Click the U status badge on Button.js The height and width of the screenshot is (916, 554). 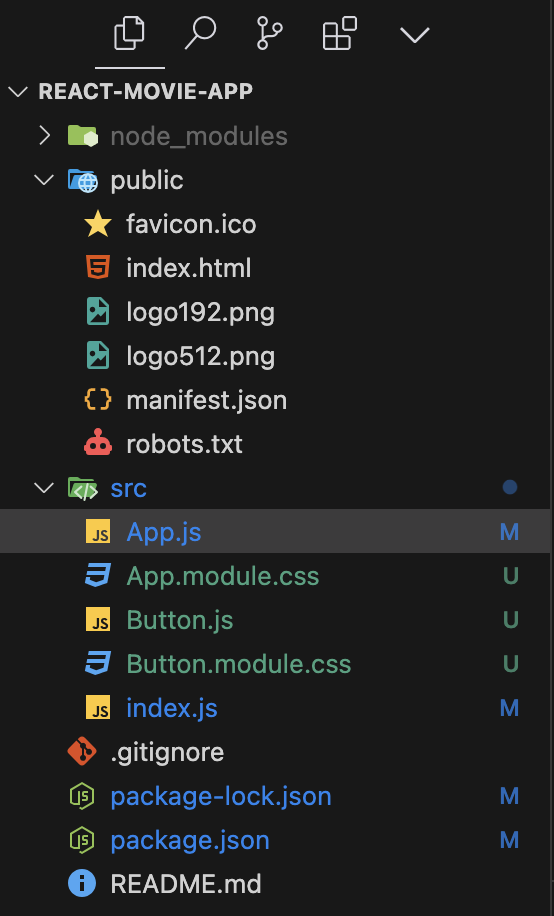coord(510,620)
